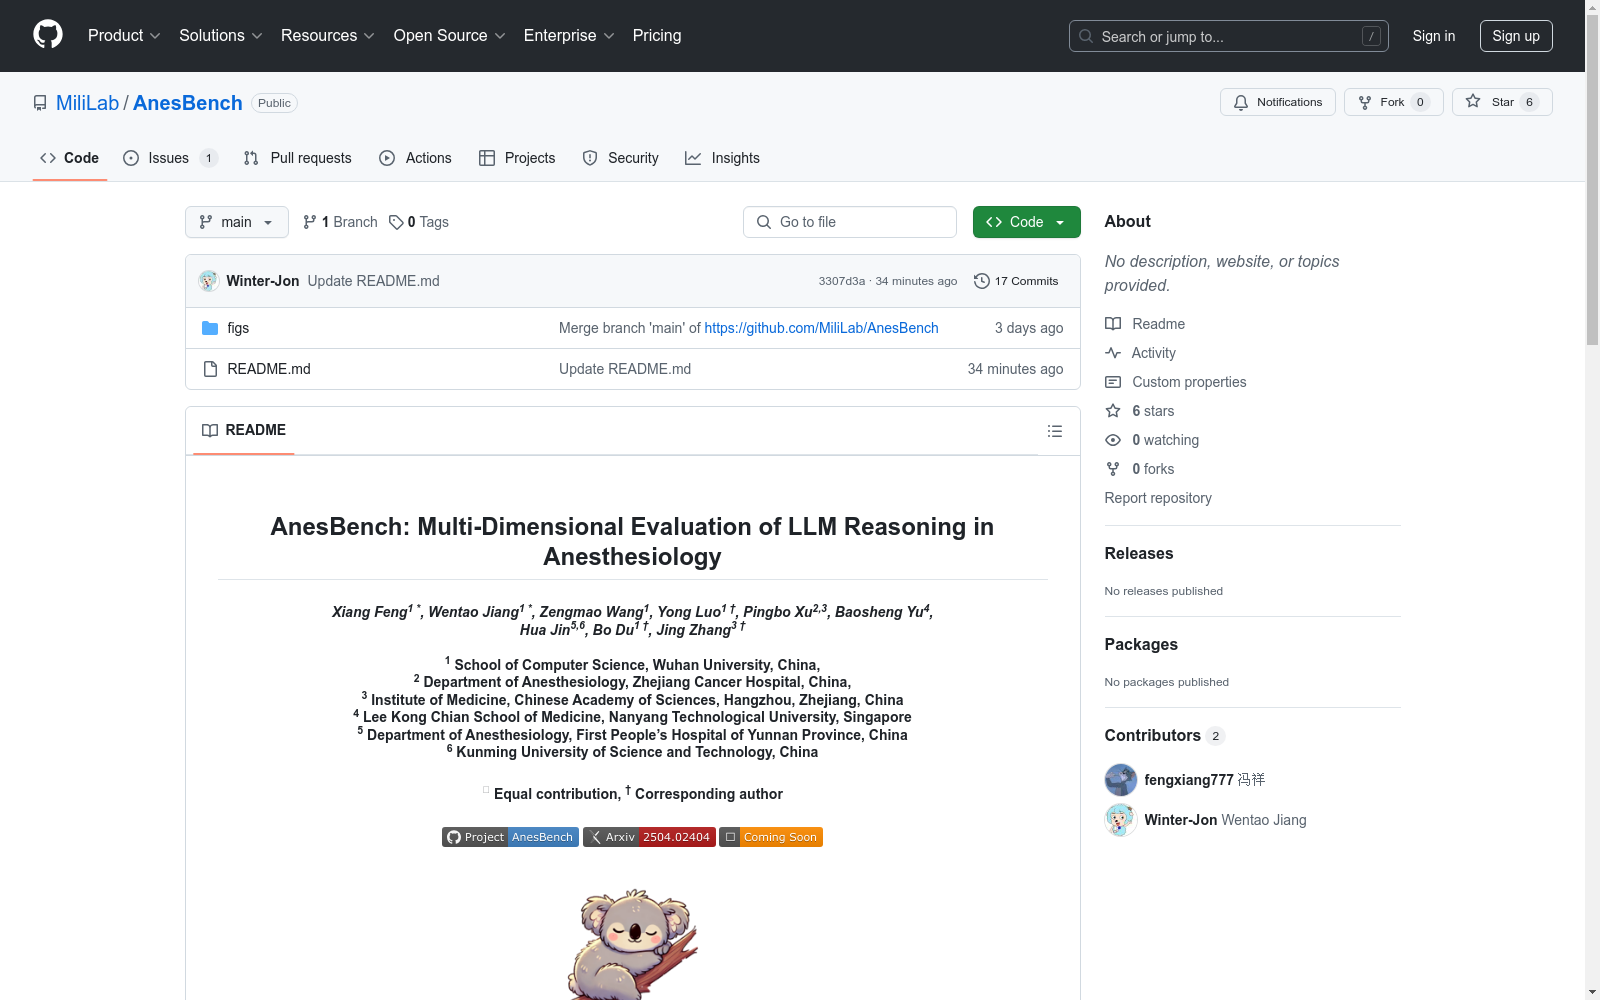
Task: Switch to the Code tab
Action: (70, 158)
